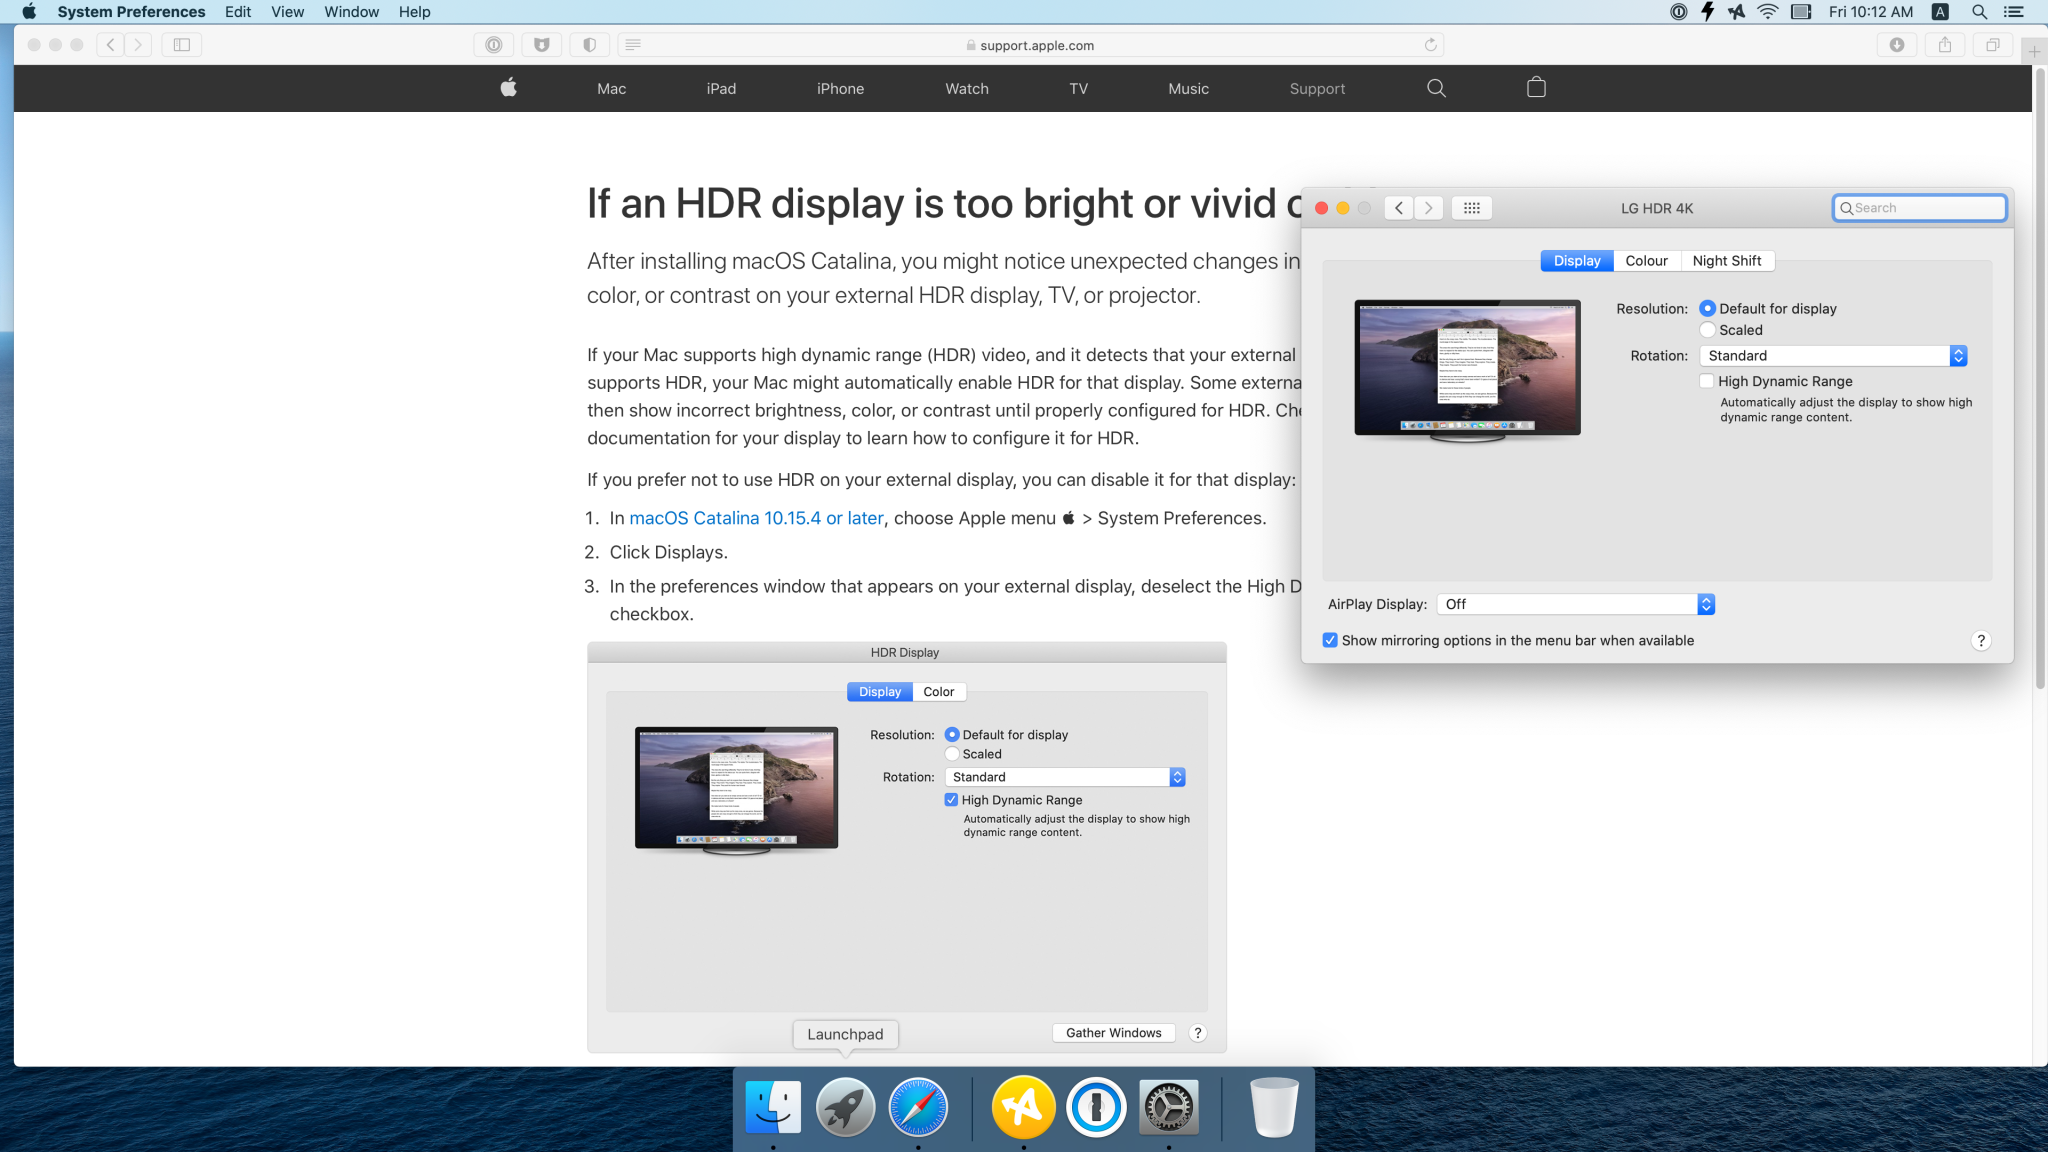The height and width of the screenshot is (1152, 2048).
Task: Switch to Display tab in LG HDR 4K
Action: tap(1577, 261)
